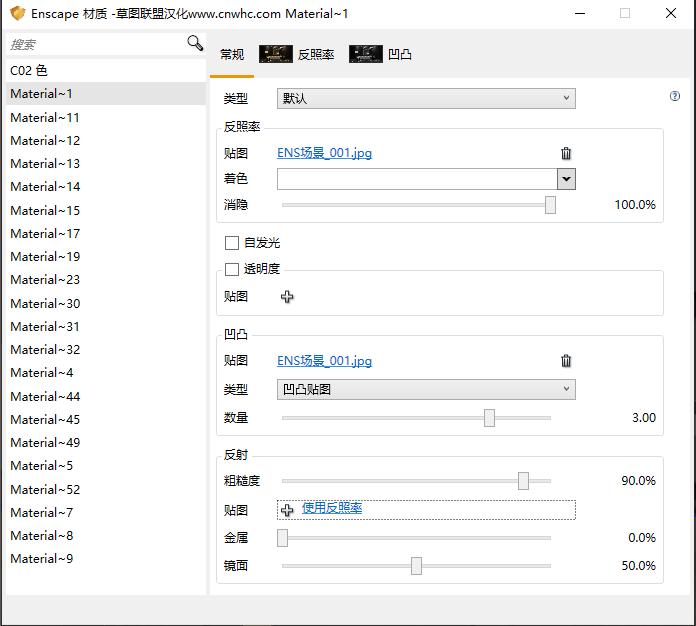Adjust the 消隐 slider handle
The width and height of the screenshot is (696, 626).
tap(550, 205)
